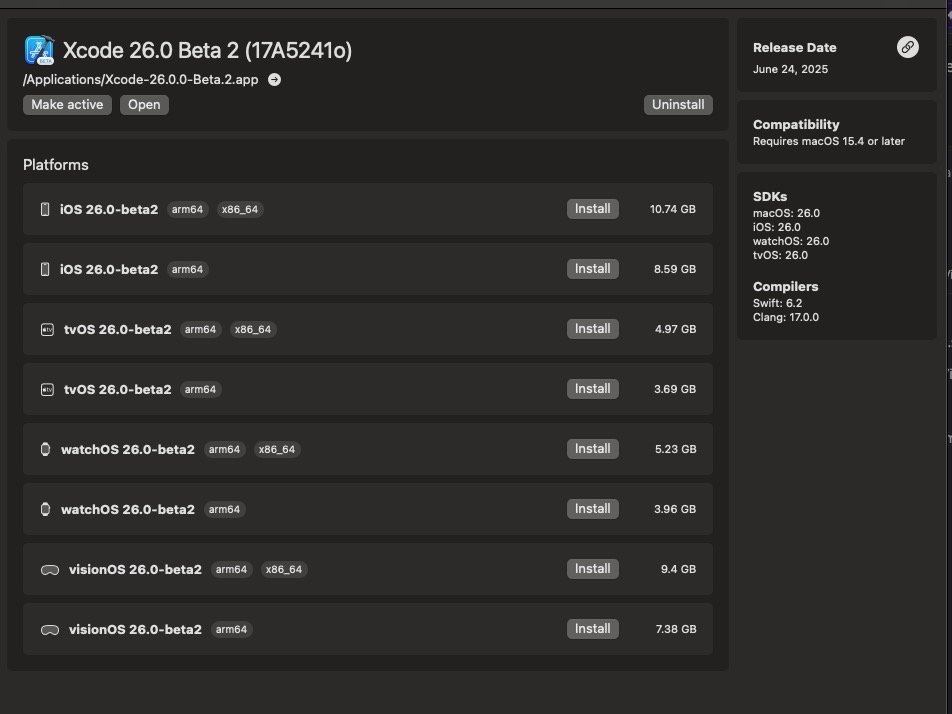Click iPhone icon for iOS 8.59 GB row
The width and height of the screenshot is (952, 714).
point(45,270)
